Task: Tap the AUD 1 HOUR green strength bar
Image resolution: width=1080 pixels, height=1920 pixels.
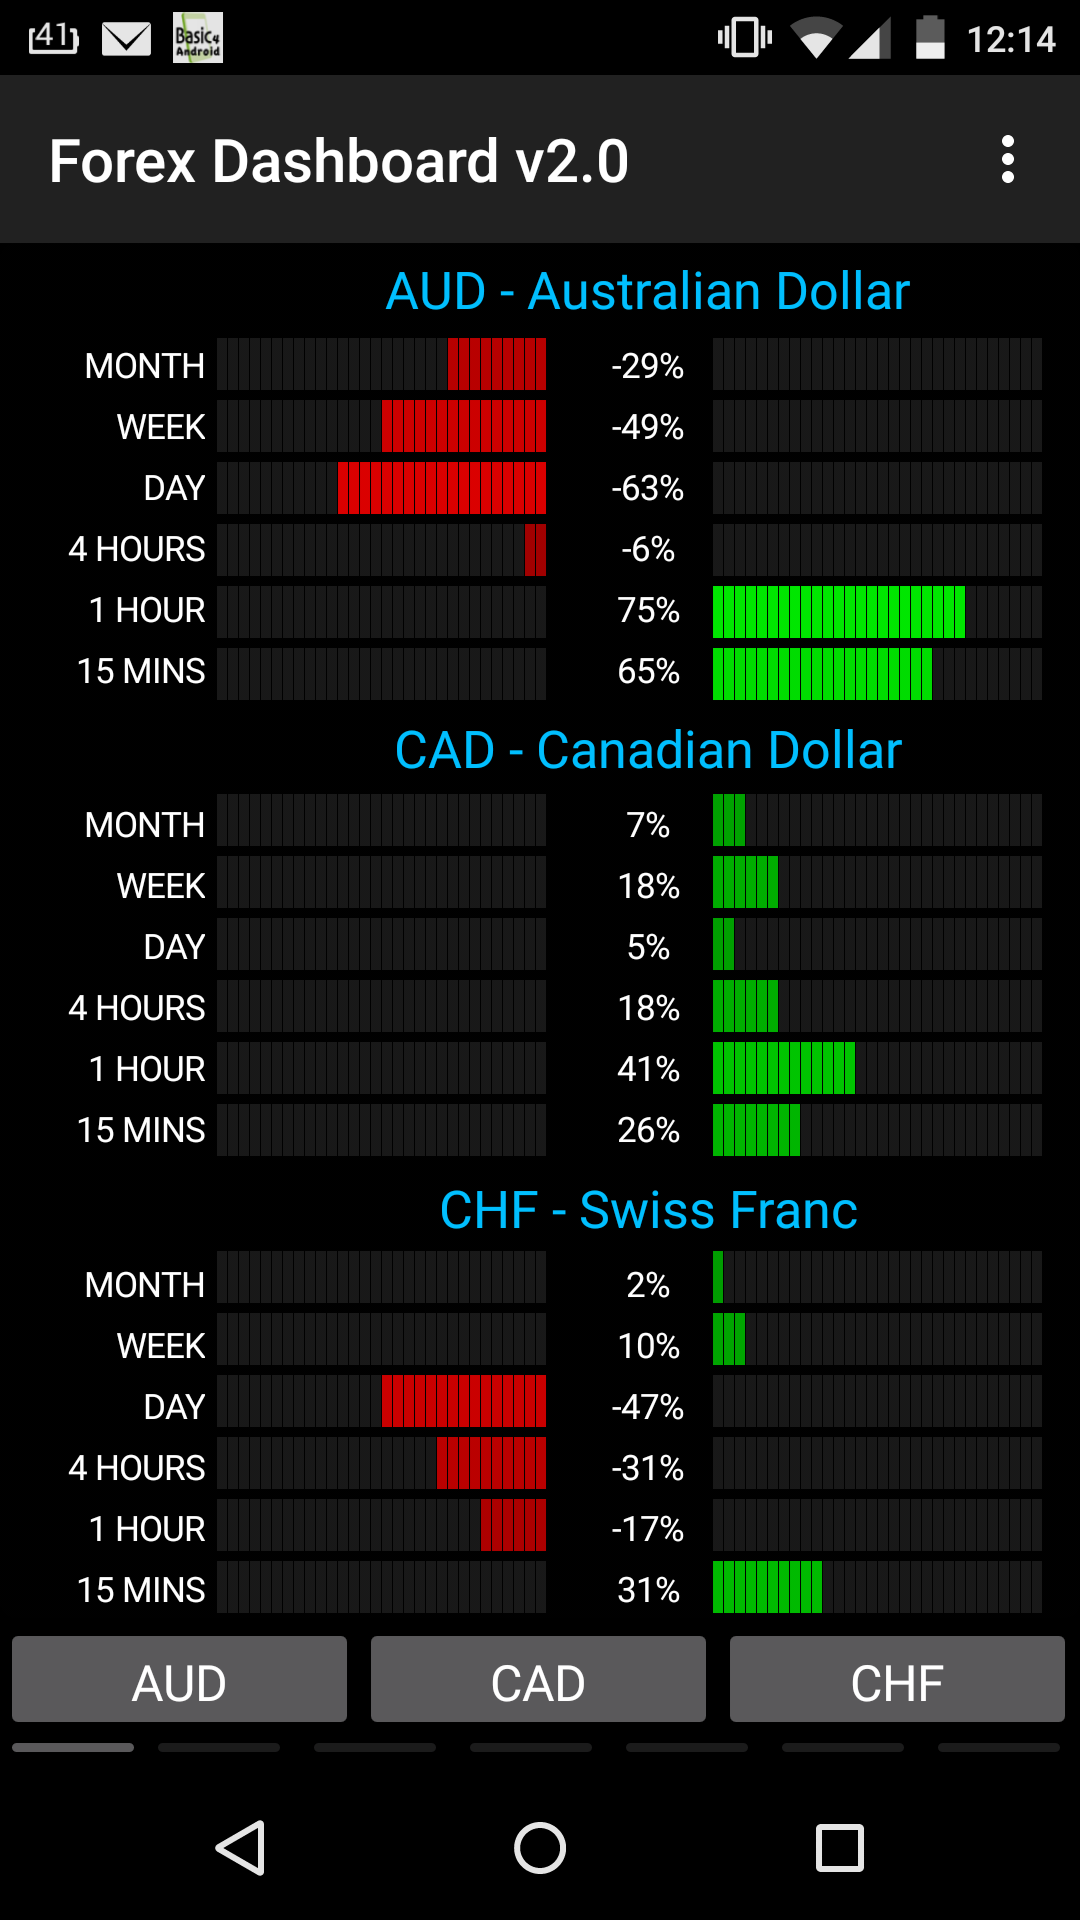Action: 838,611
